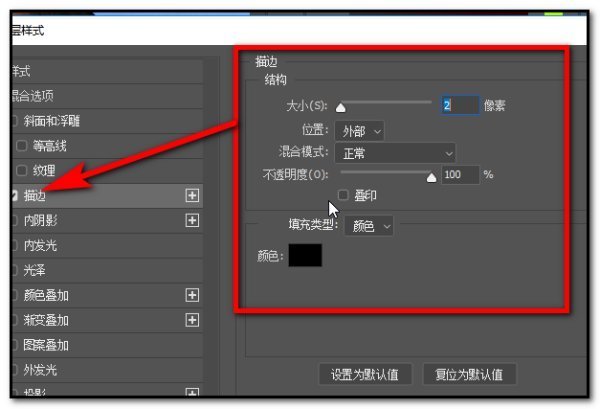This screenshot has height=409, width=600.
Task: Open the 位置 dropdown showing 外部
Action: coord(361,131)
